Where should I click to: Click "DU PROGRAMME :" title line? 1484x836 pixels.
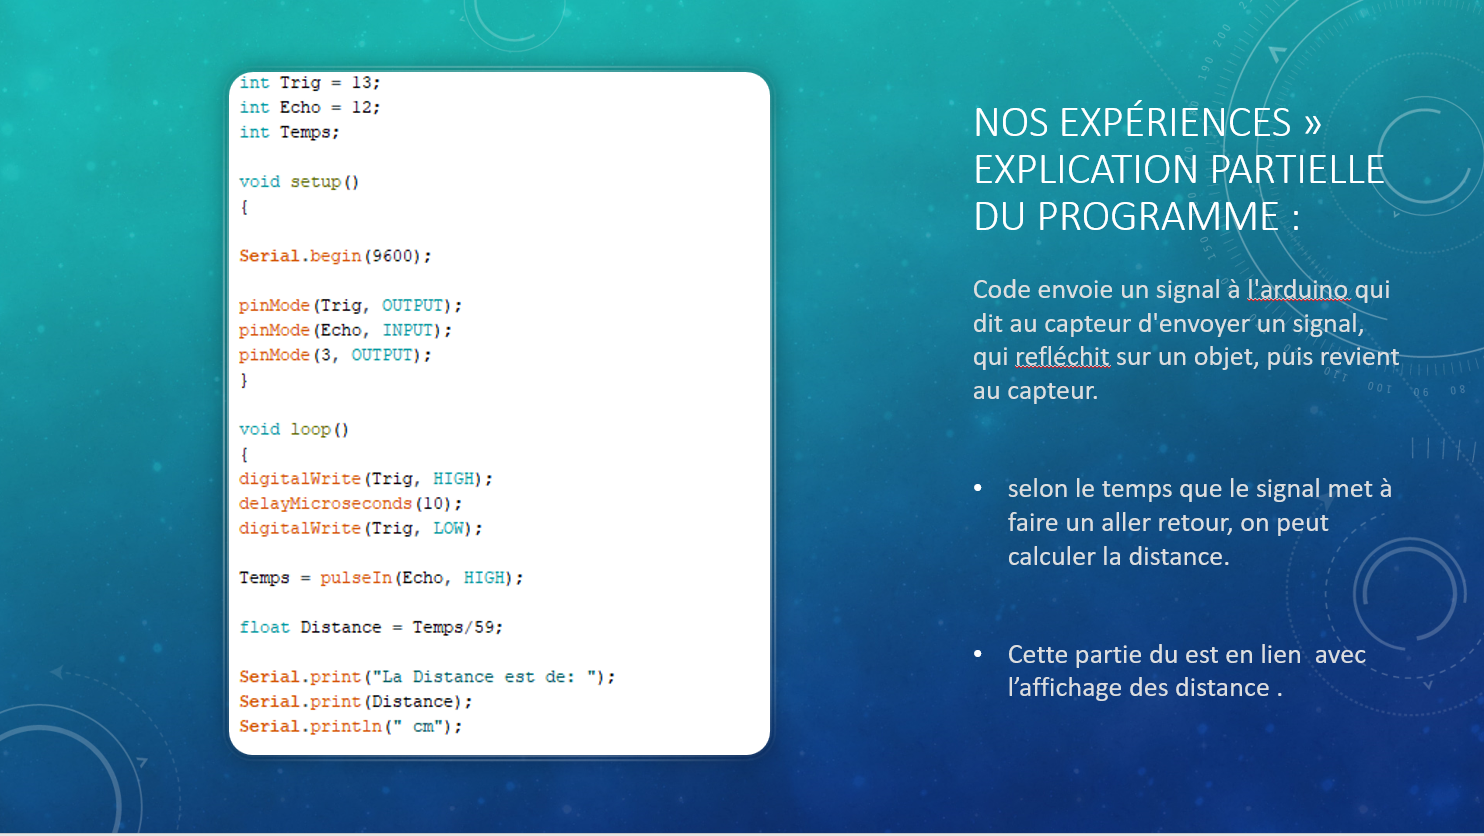pos(1136,217)
